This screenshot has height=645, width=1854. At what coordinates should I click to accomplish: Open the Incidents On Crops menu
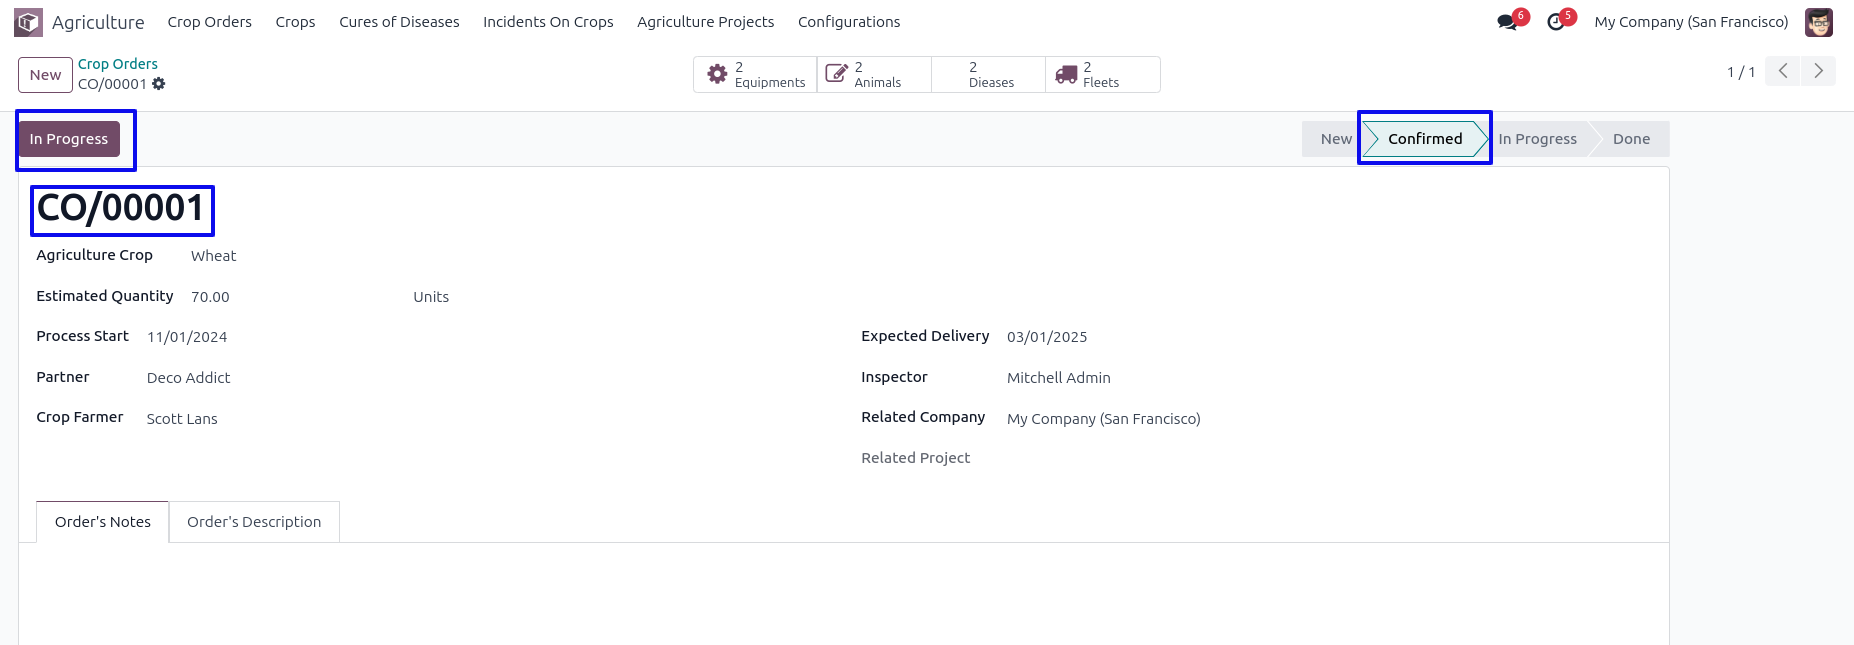pos(548,22)
